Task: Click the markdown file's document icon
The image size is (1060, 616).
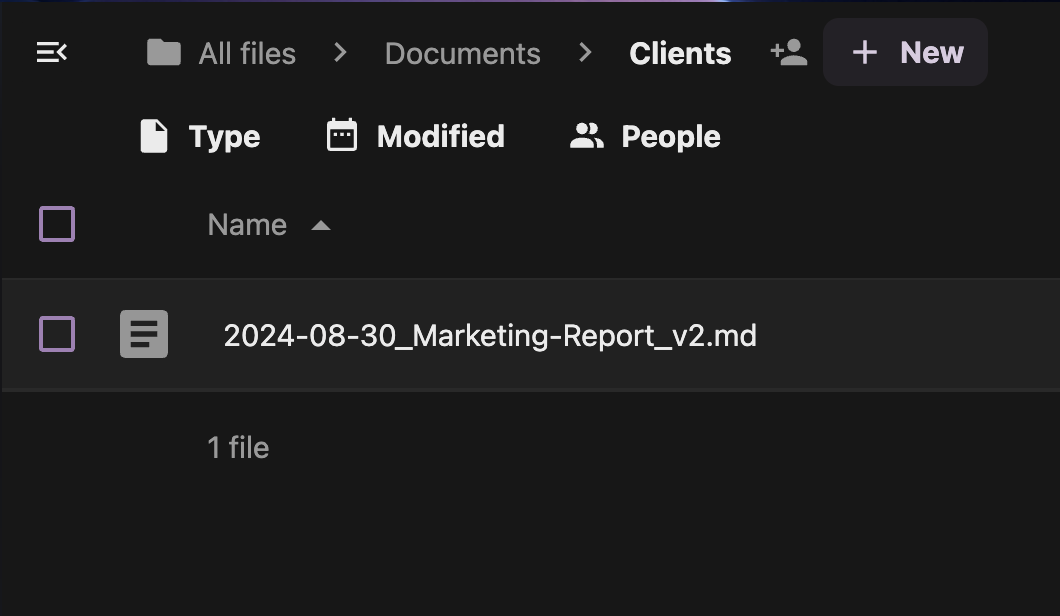Action: pyautogui.click(x=144, y=334)
